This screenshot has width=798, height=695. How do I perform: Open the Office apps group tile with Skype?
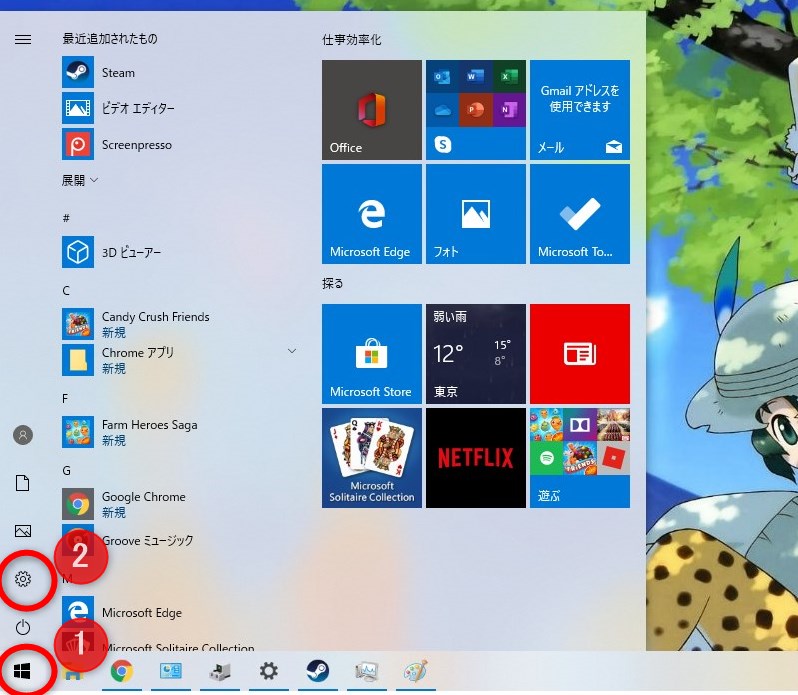point(476,110)
